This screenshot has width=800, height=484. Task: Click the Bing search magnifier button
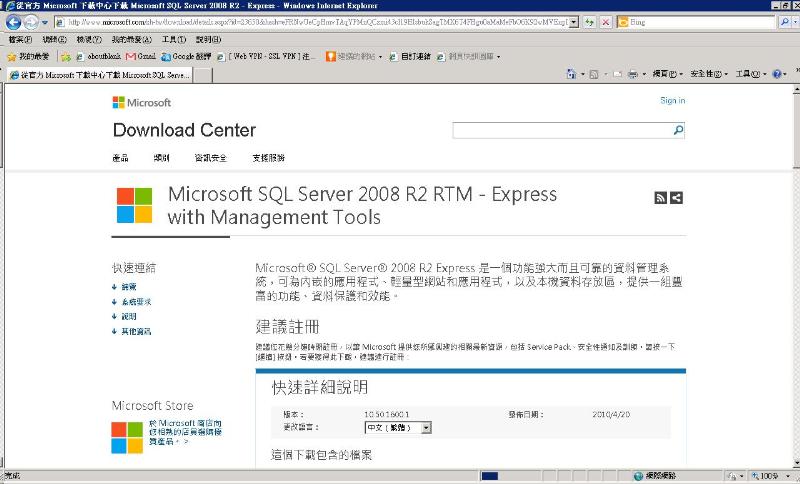click(x=784, y=22)
